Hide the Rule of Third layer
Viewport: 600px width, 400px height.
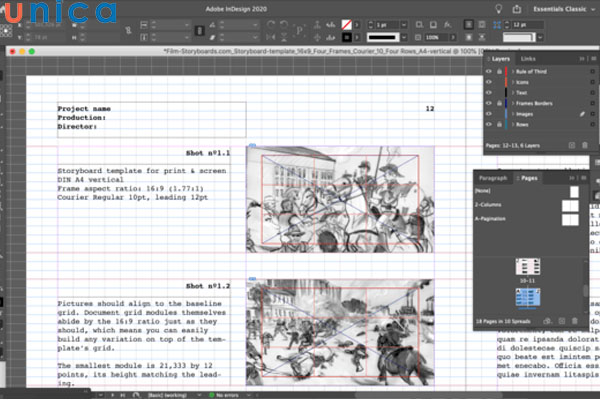pos(489,70)
